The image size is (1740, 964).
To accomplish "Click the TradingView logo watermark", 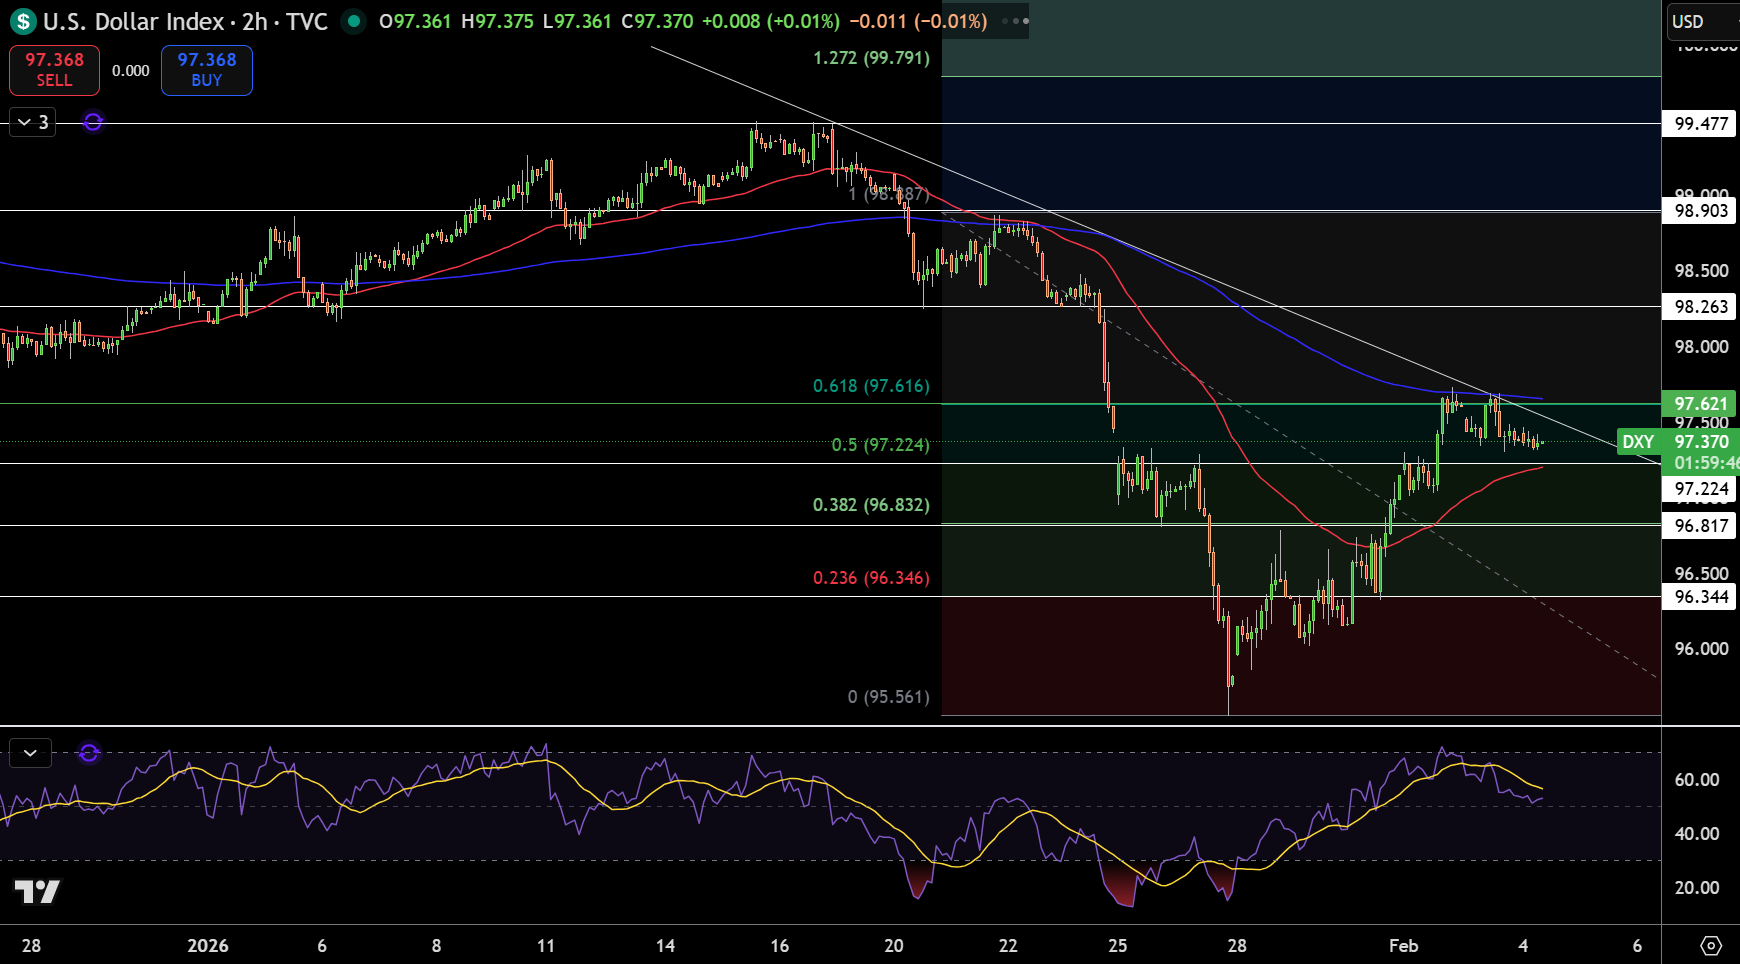I will (37, 891).
